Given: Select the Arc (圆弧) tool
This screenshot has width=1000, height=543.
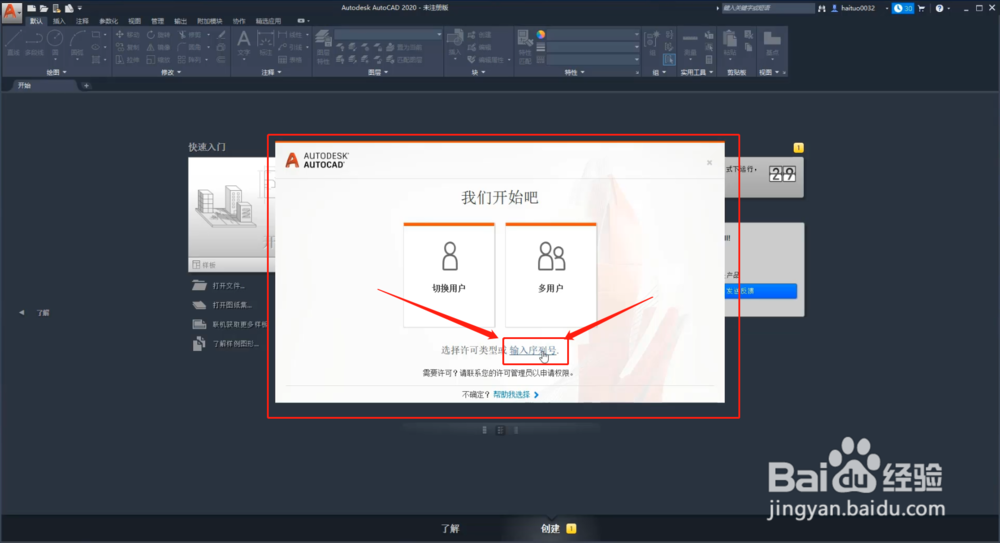Looking at the screenshot, I should coord(77,43).
